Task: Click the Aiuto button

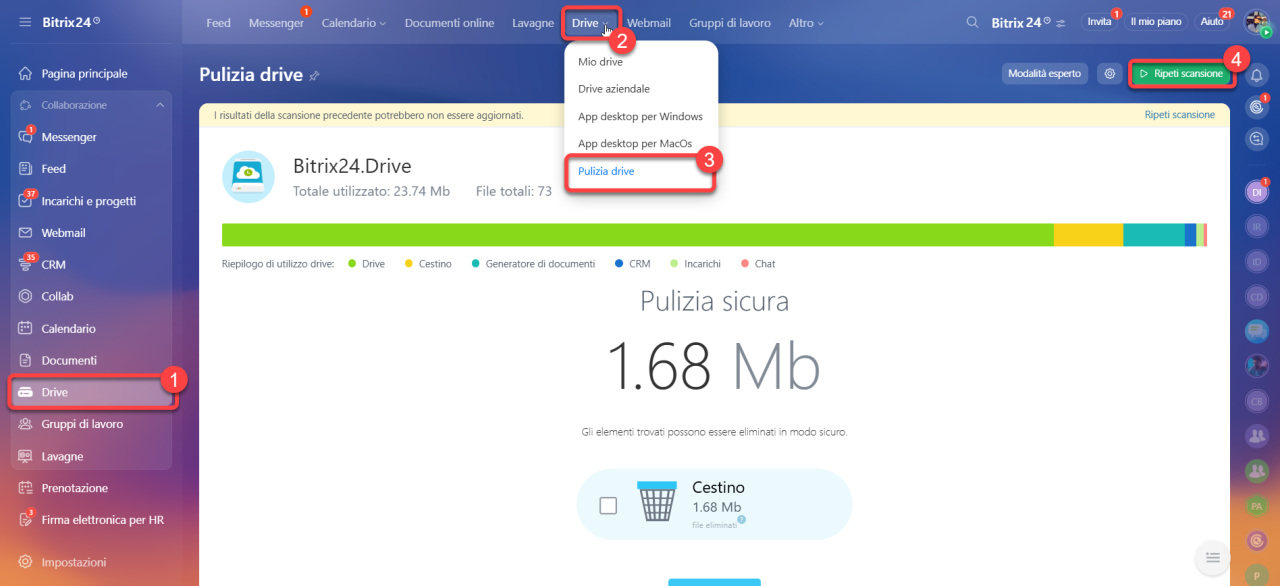Action: pos(1212,22)
